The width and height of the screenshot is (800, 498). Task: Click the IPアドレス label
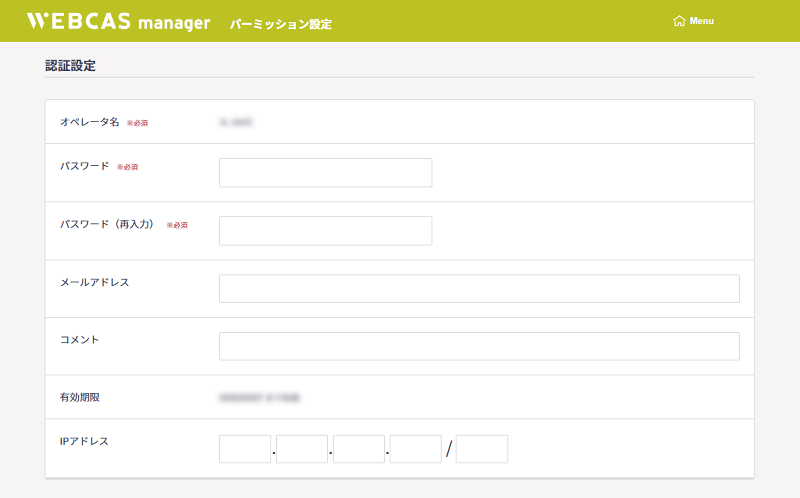84,441
